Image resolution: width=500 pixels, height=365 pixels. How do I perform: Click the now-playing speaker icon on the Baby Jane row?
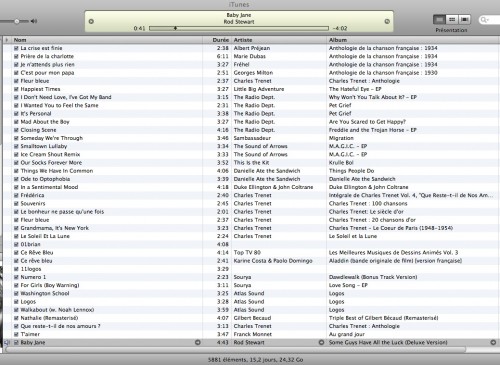7,342
